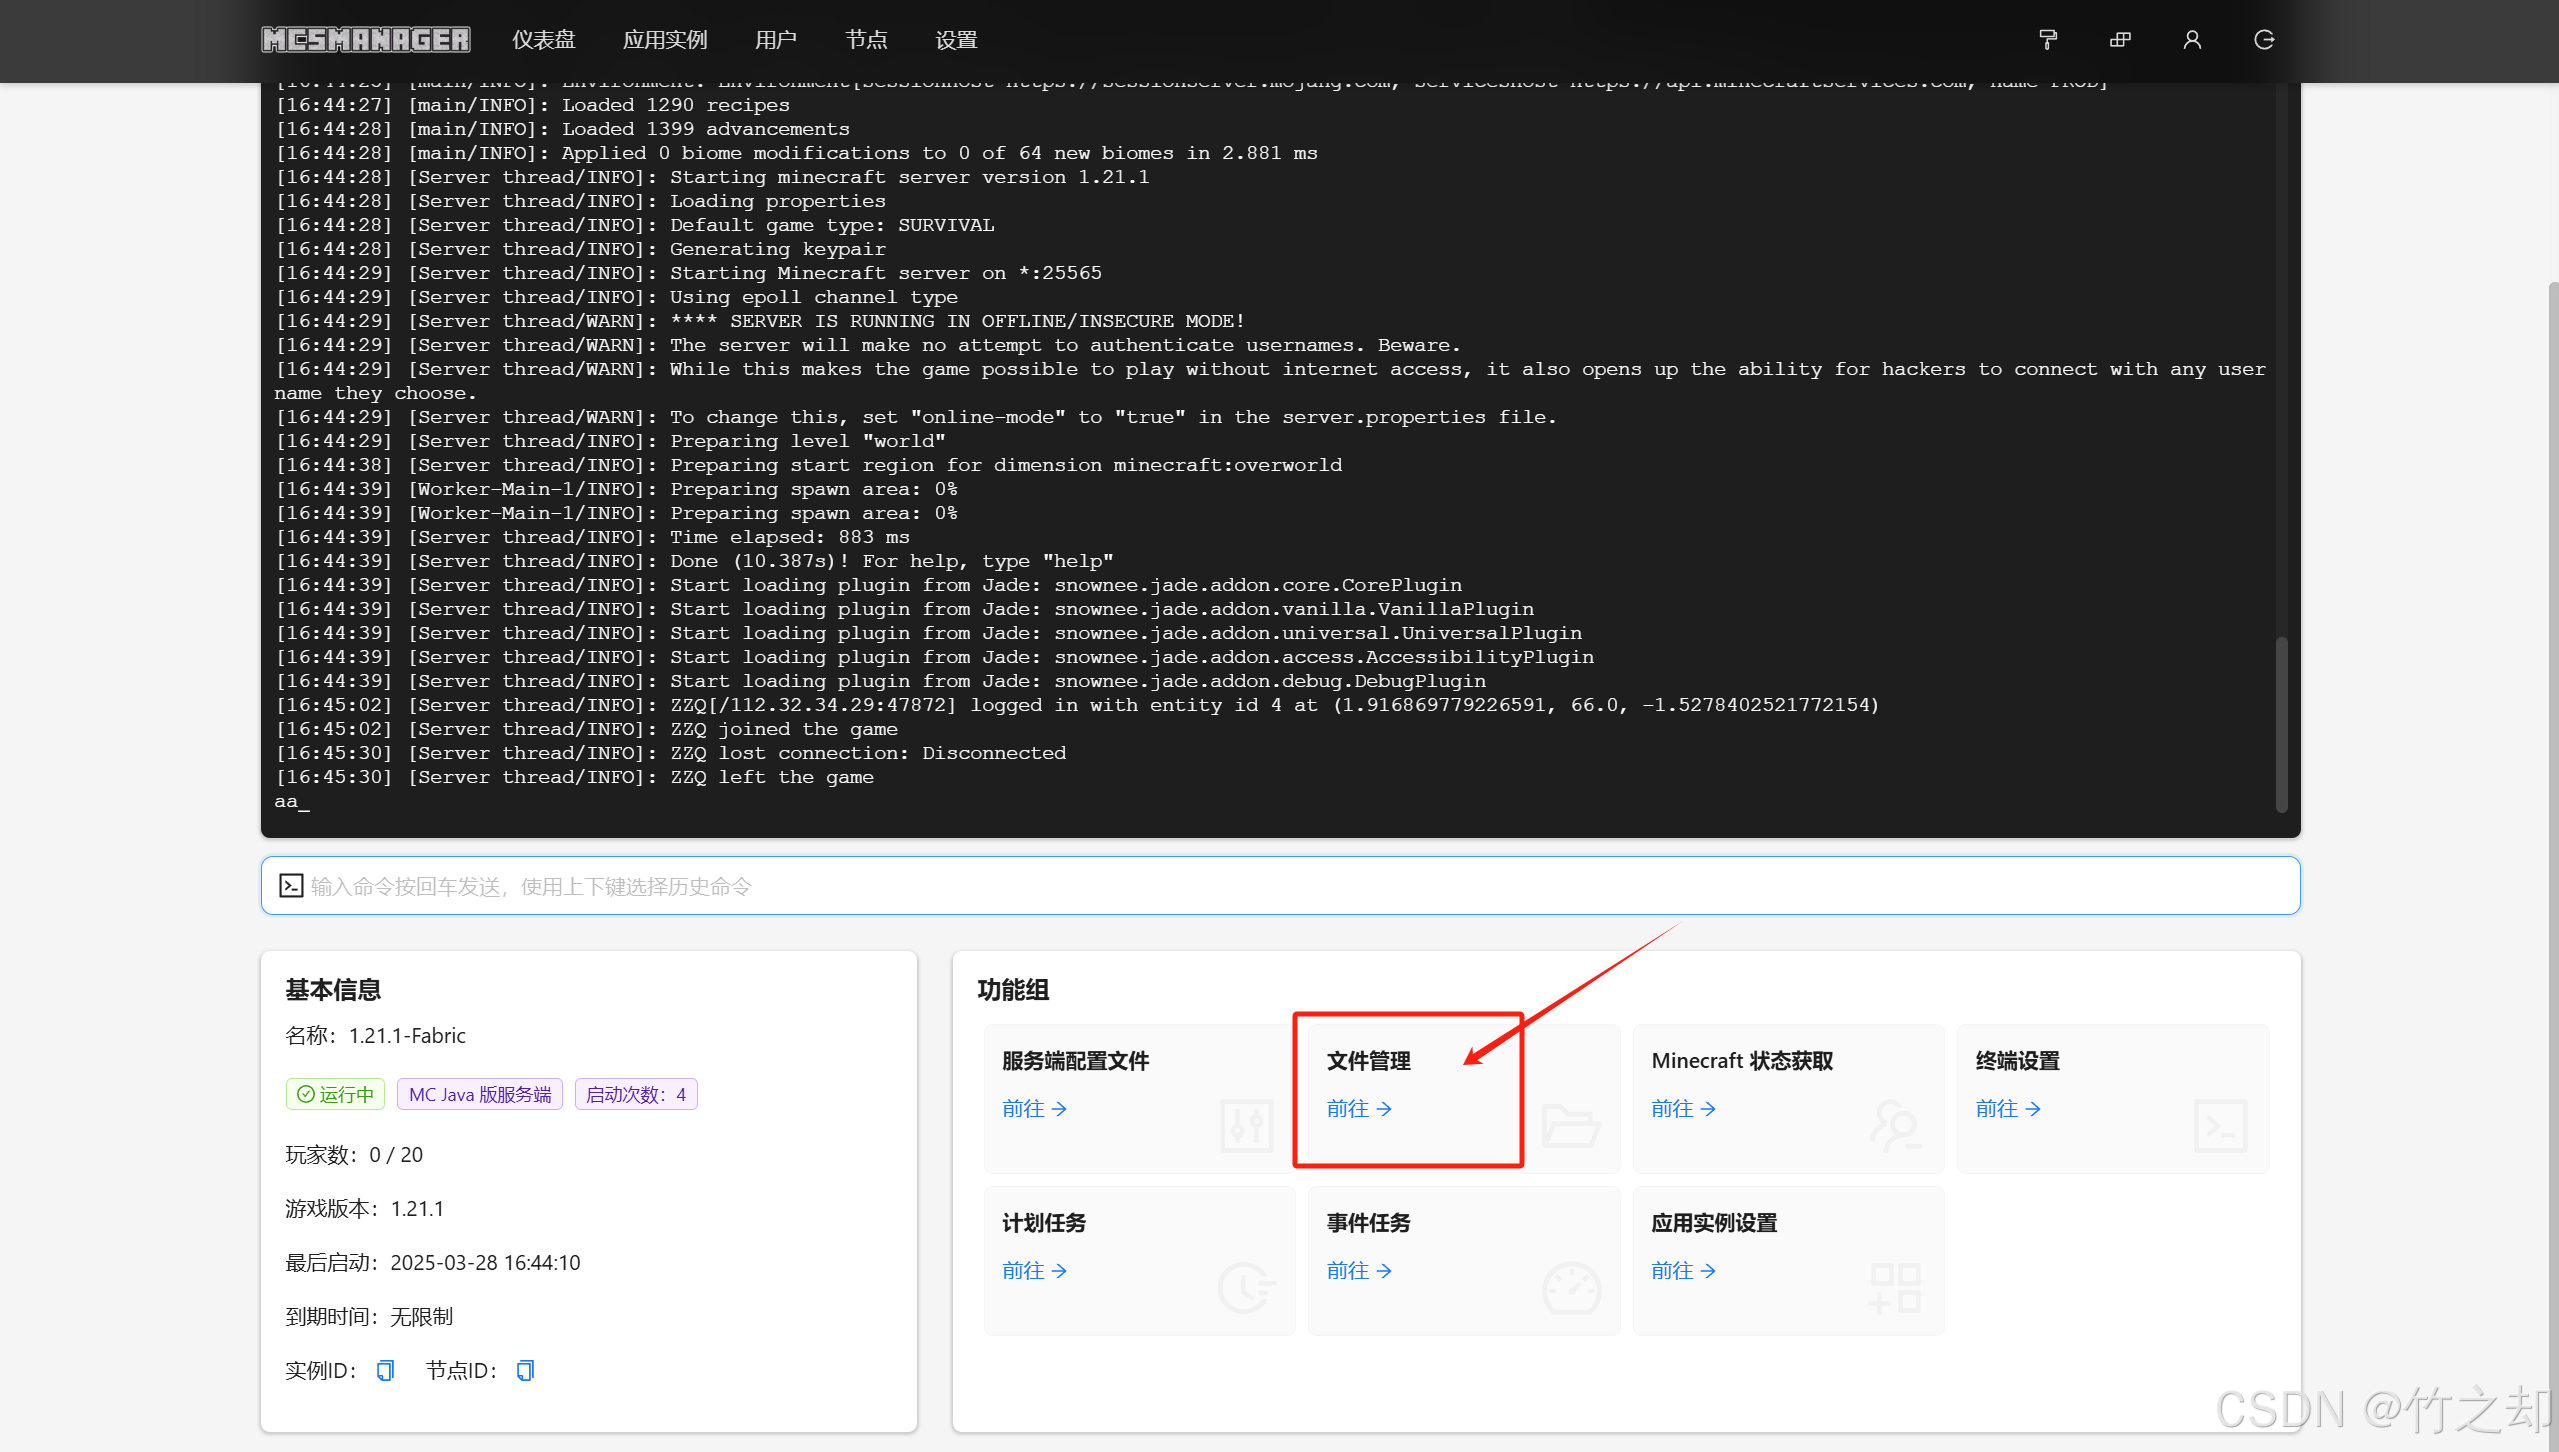Click 前往 link under 文件管理
2559x1452 pixels.
click(x=1358, y=1109)
